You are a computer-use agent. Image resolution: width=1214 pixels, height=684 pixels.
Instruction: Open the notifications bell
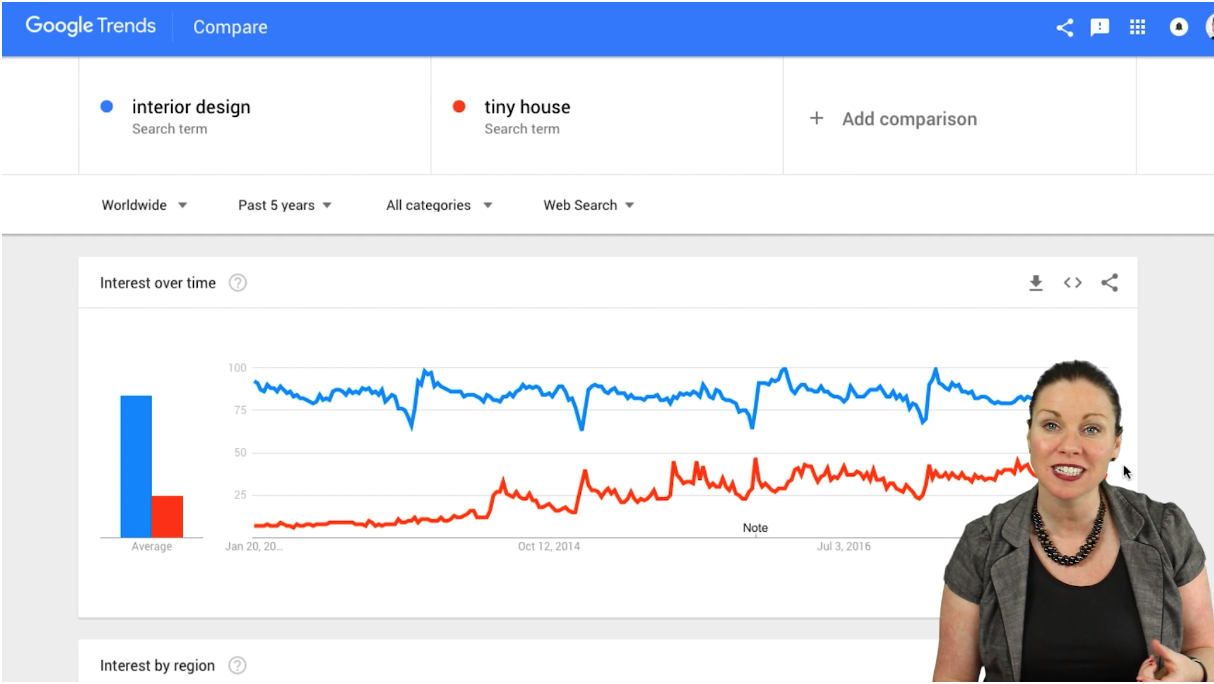click(1179, 28)
